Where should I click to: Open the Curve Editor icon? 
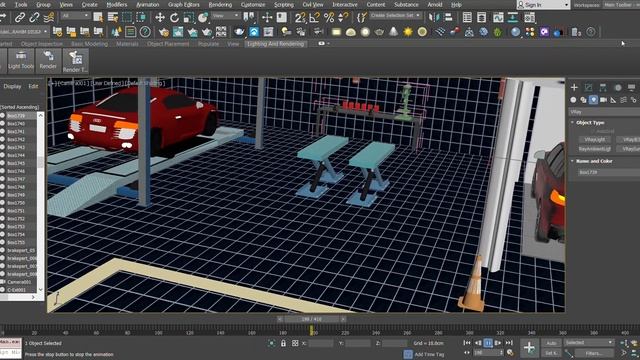[498, 18]
